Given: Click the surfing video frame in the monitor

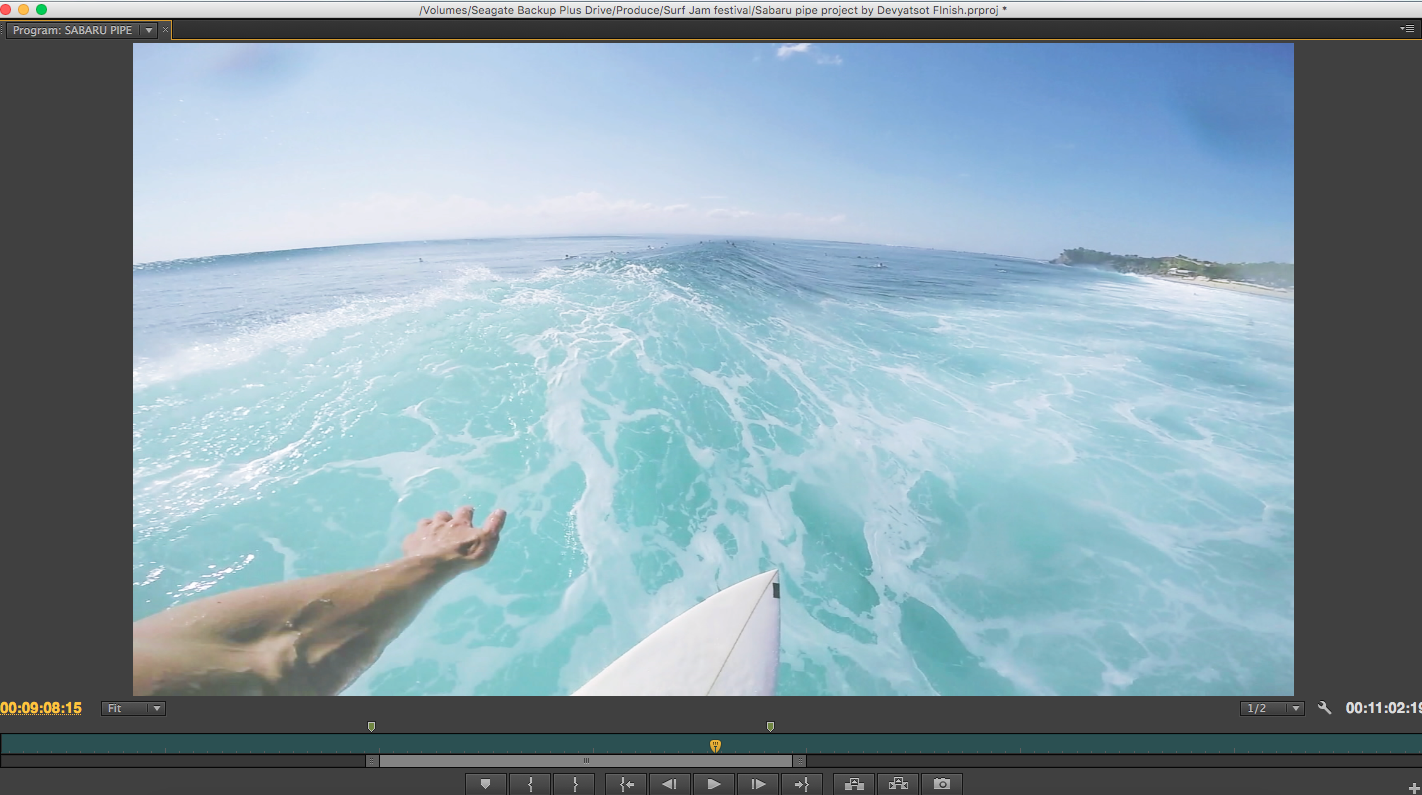Looking at the screenshot, I should pos(713,369).
